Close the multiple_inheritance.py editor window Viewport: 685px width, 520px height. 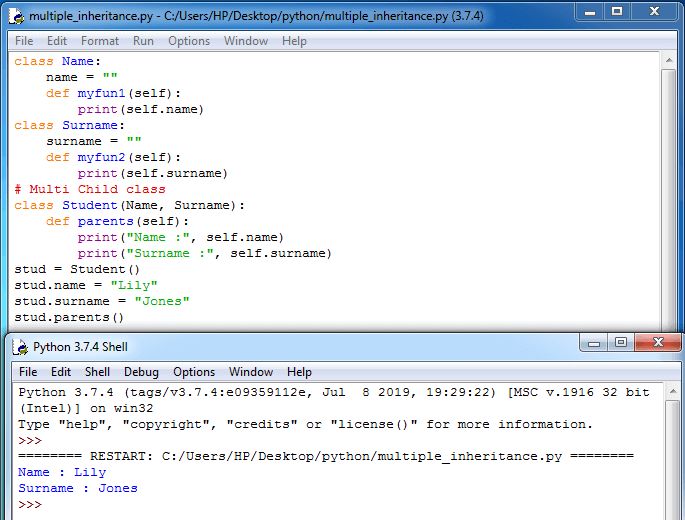[x=654, y=12]
